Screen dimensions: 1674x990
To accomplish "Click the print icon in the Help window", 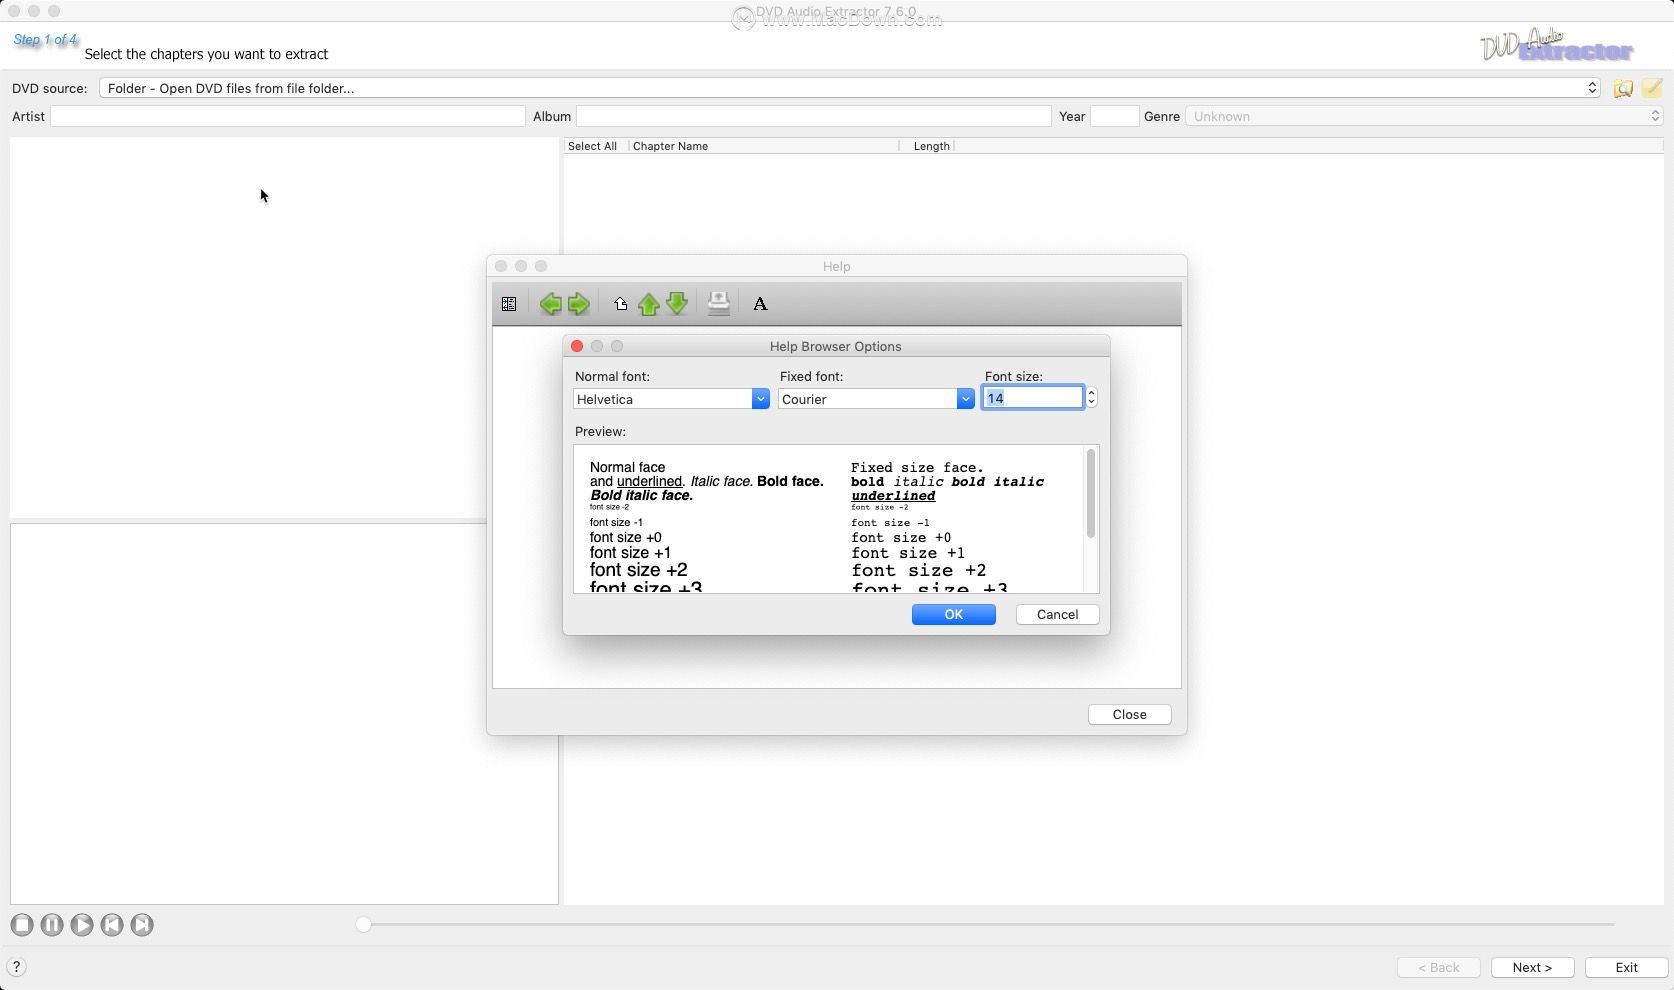I will [x=718, y=303].
